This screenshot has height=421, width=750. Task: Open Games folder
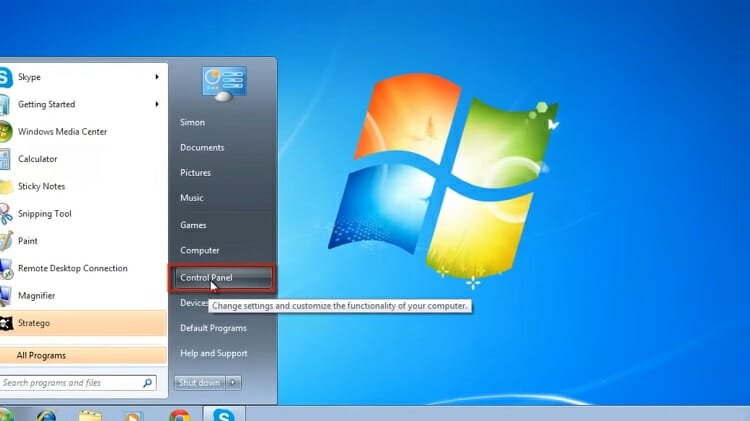pos(193,225)
